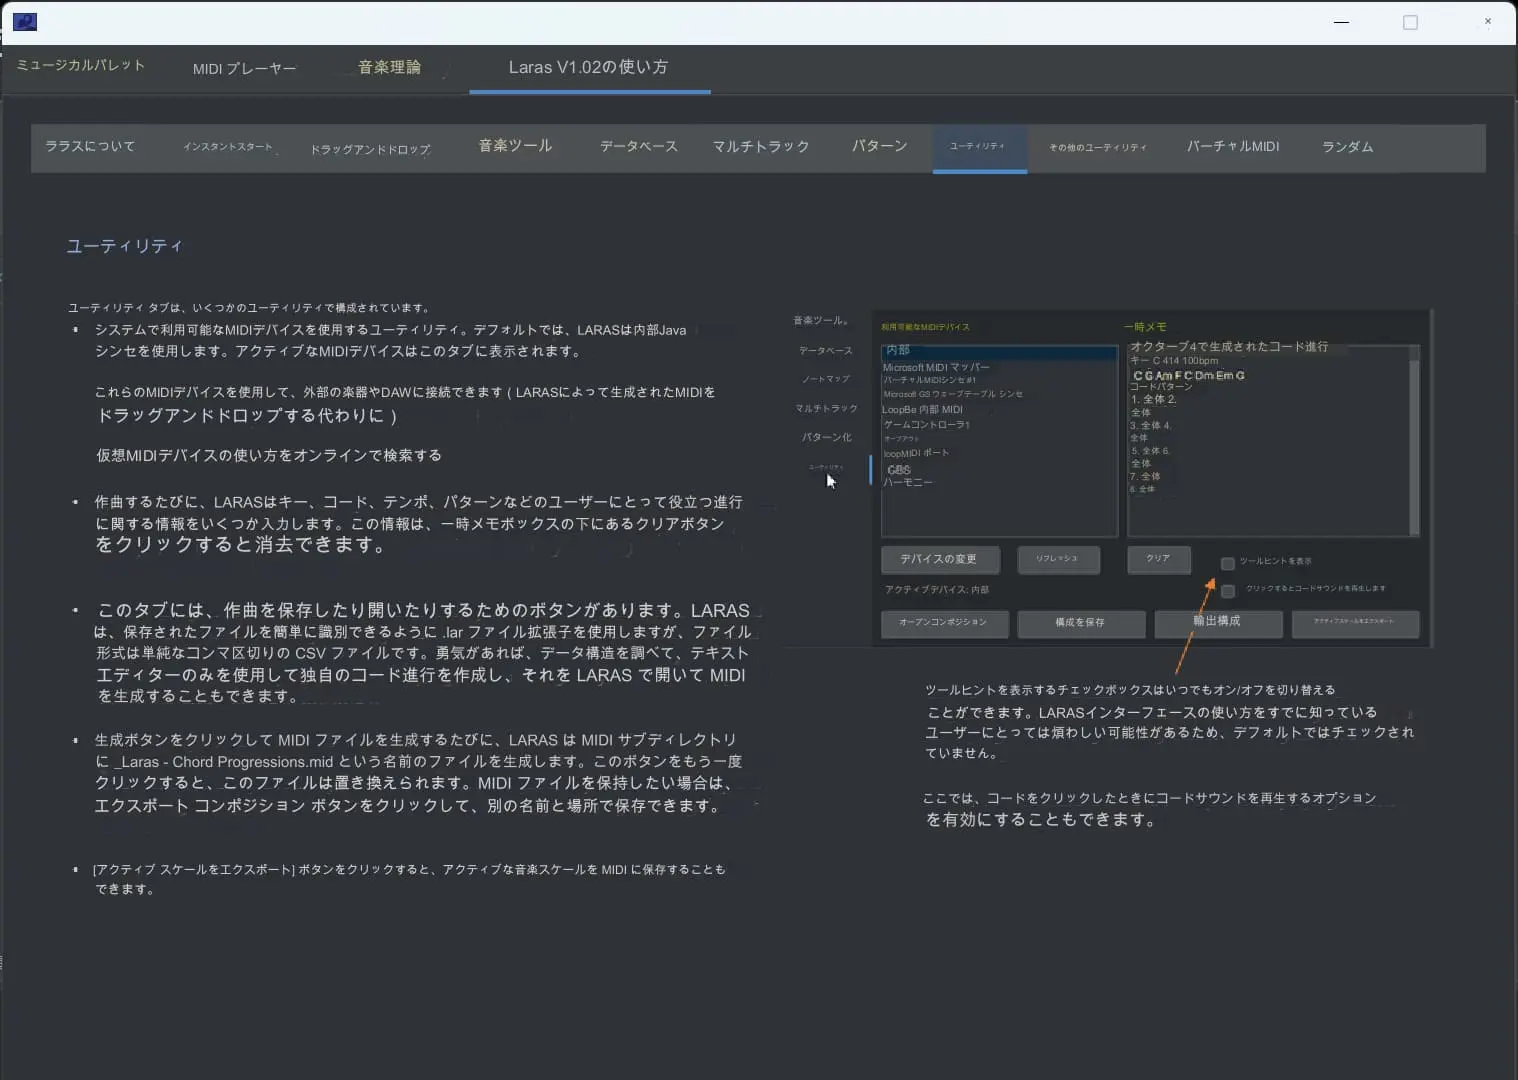Click the リフレッシュ button in the illustration

point(1059,559)
